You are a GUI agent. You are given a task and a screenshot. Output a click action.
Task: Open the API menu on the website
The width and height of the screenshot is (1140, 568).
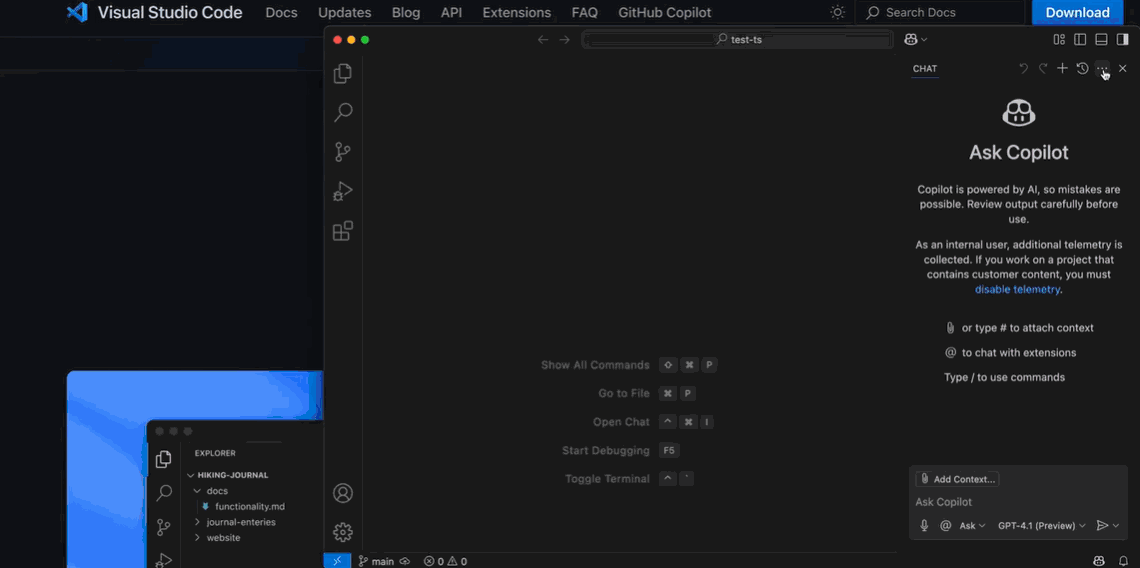[x=451, y=12]
